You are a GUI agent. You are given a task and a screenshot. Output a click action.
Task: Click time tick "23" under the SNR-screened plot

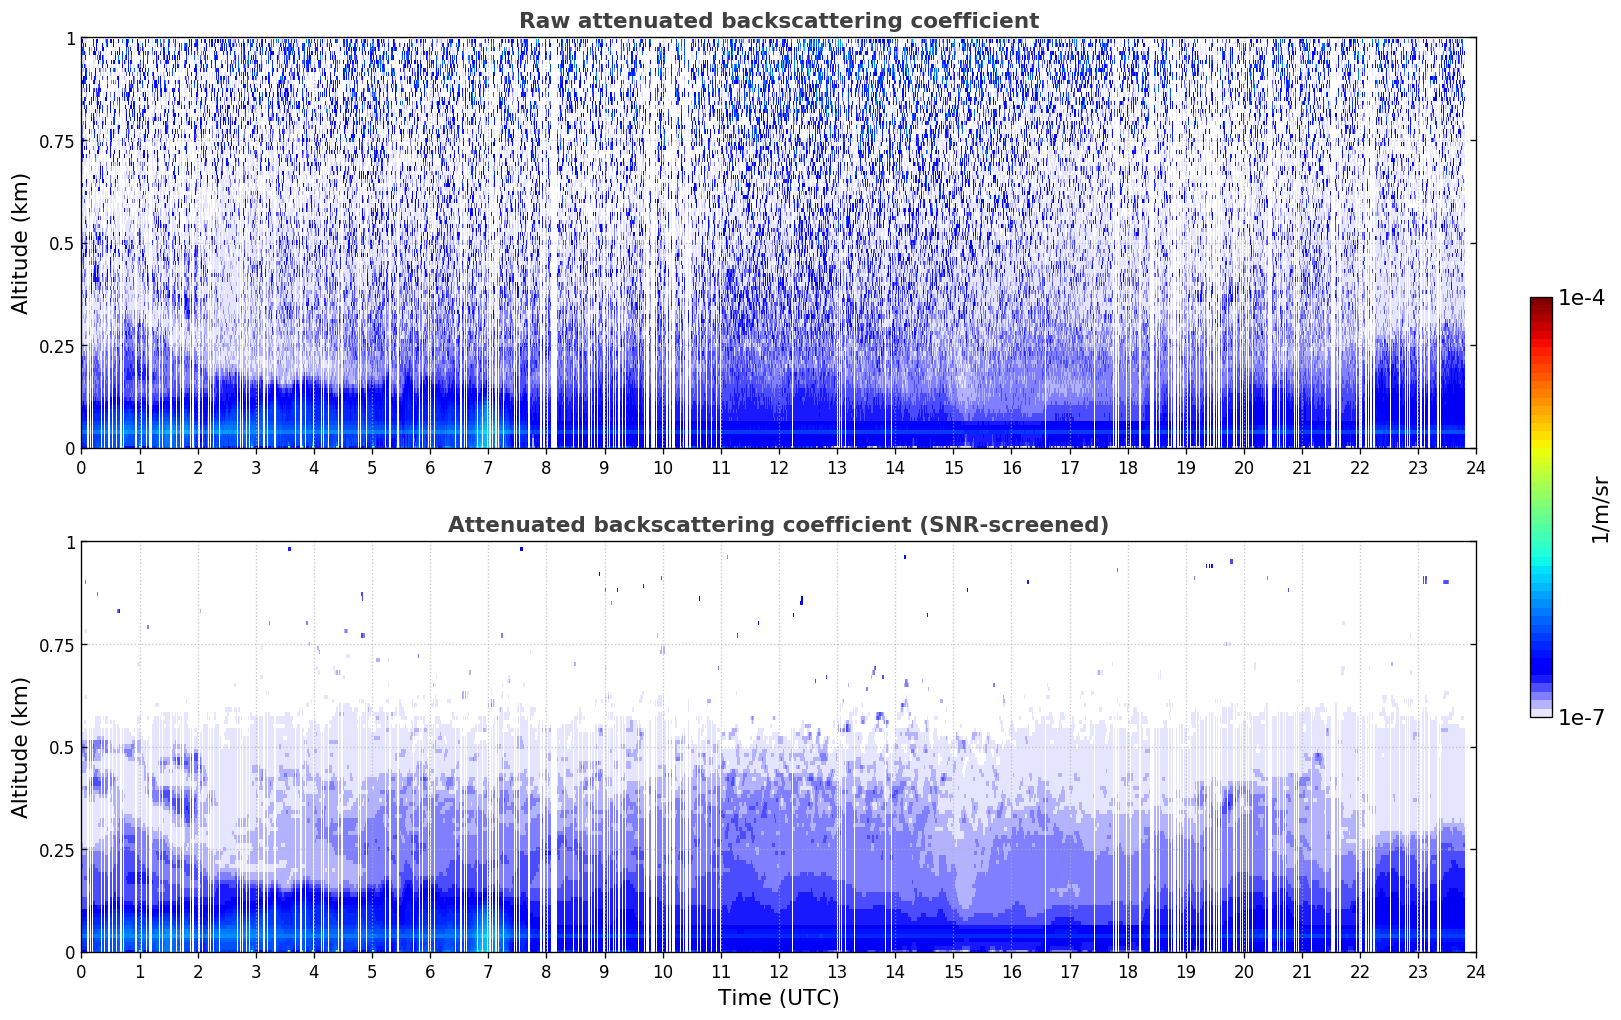click(x=1418, y=971)
